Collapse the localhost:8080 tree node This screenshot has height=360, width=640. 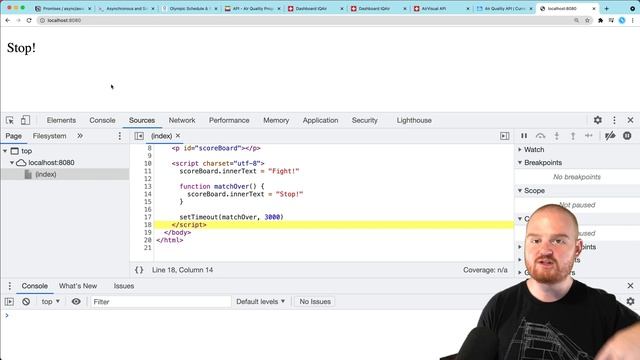click(x=12, y=162)
